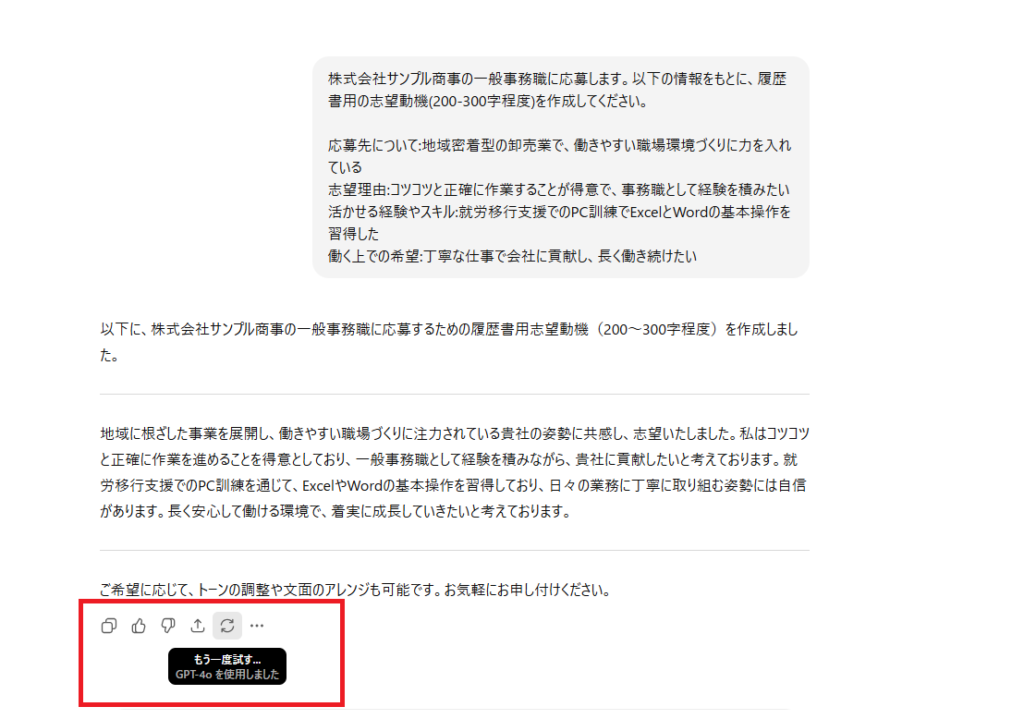
Task: Open the share/export arrow icon
Action: point(197,626)
